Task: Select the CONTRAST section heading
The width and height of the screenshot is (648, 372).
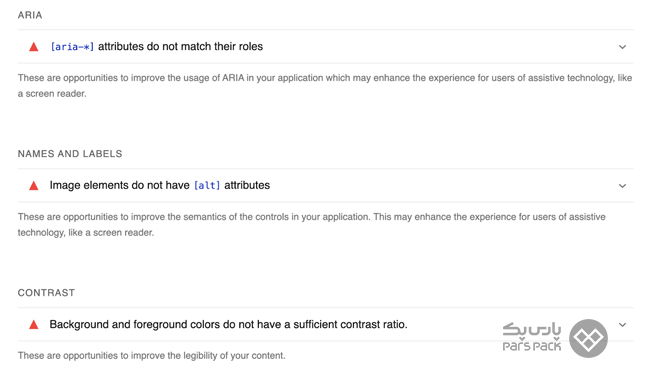Action: point(46,293)
